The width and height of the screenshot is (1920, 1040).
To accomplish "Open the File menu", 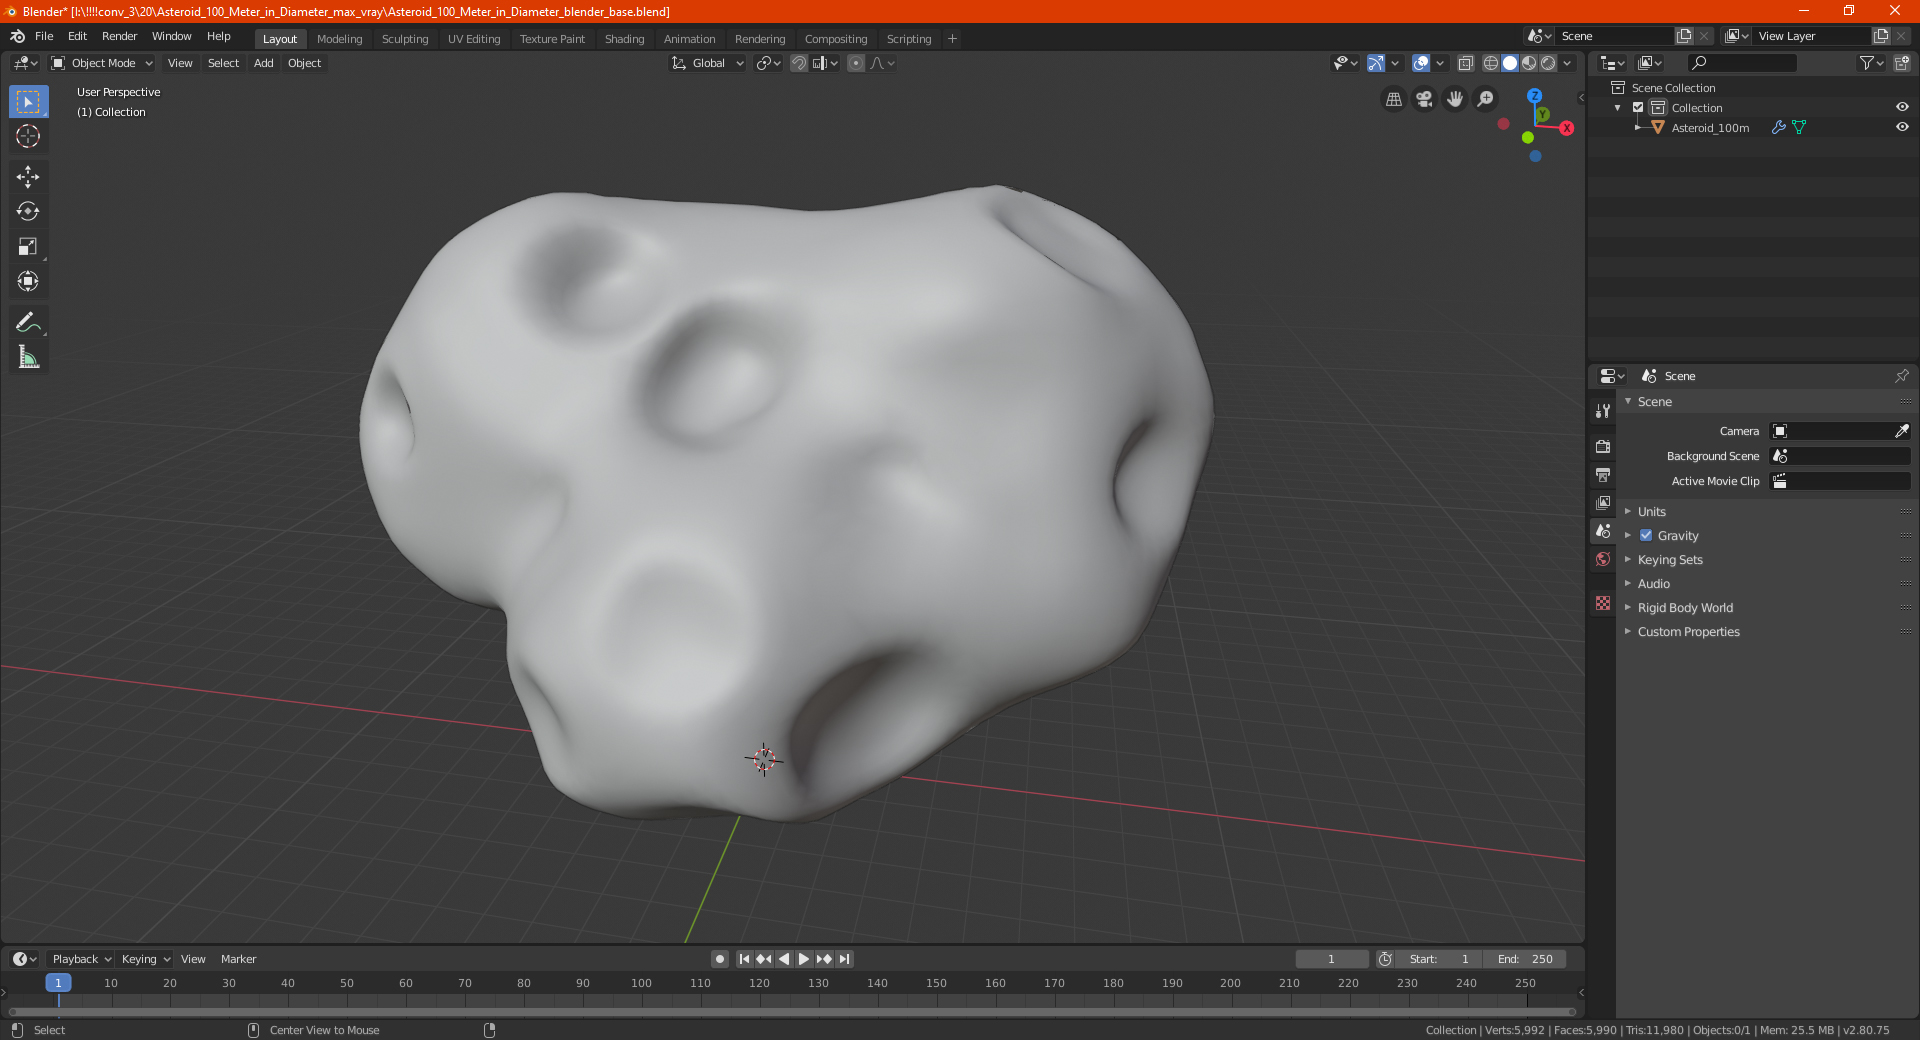I will pyautogui.click(x=44, y=36).
